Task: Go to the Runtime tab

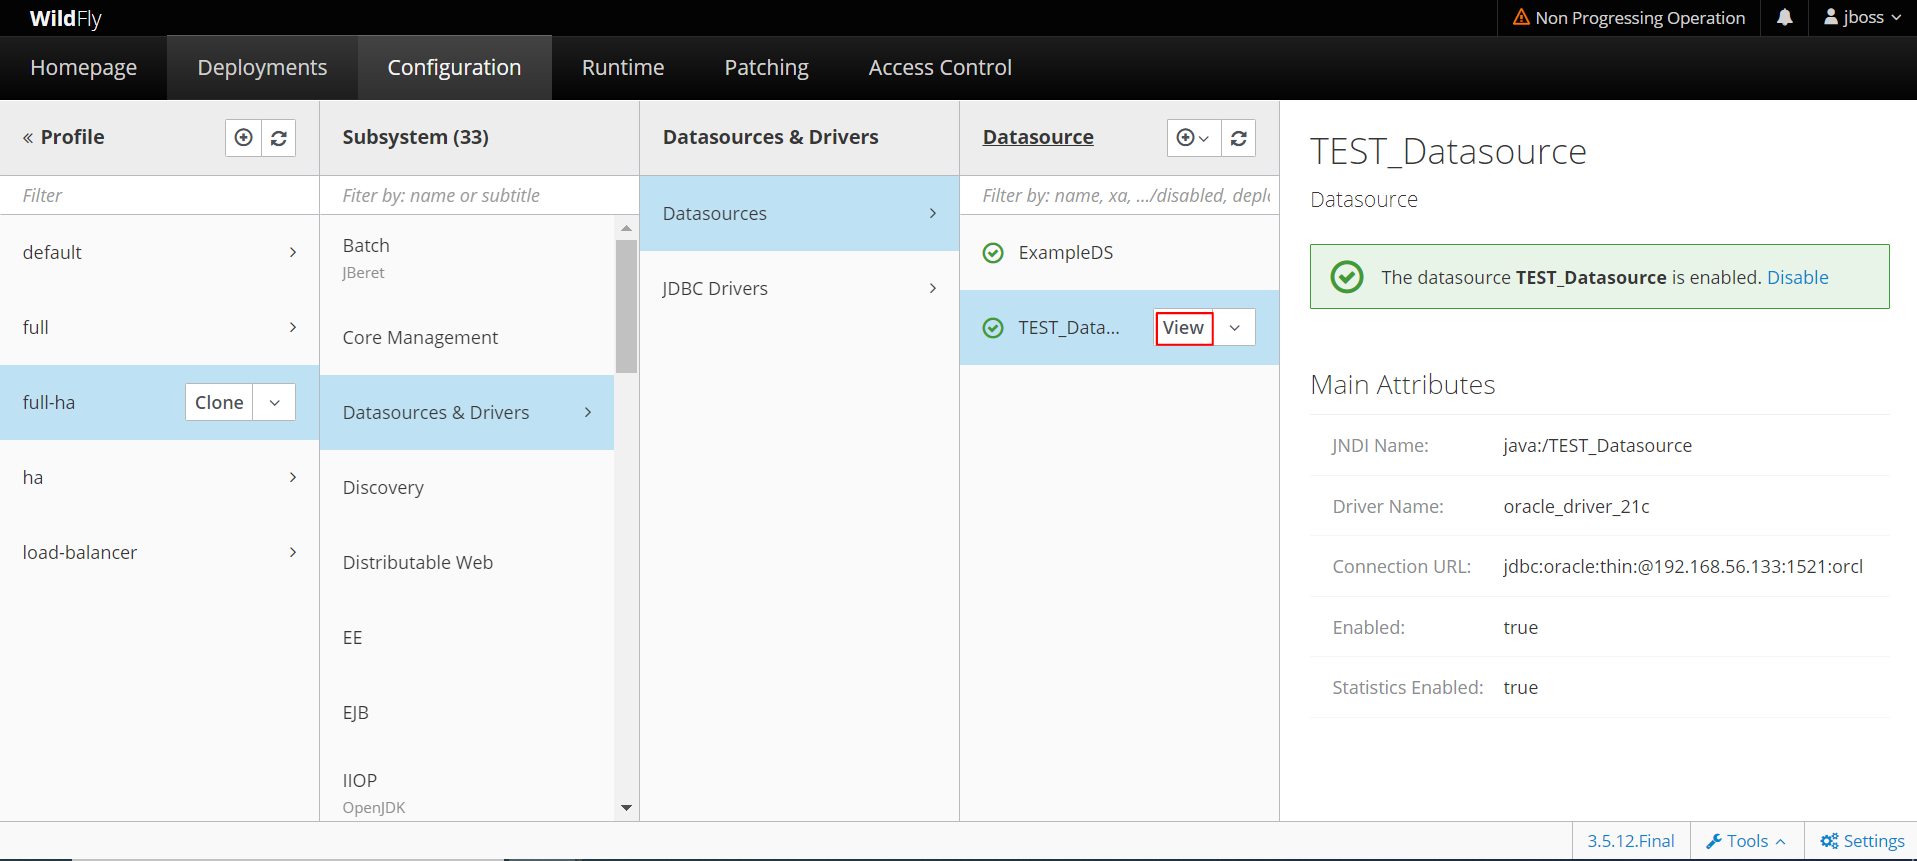Action: 623,68
